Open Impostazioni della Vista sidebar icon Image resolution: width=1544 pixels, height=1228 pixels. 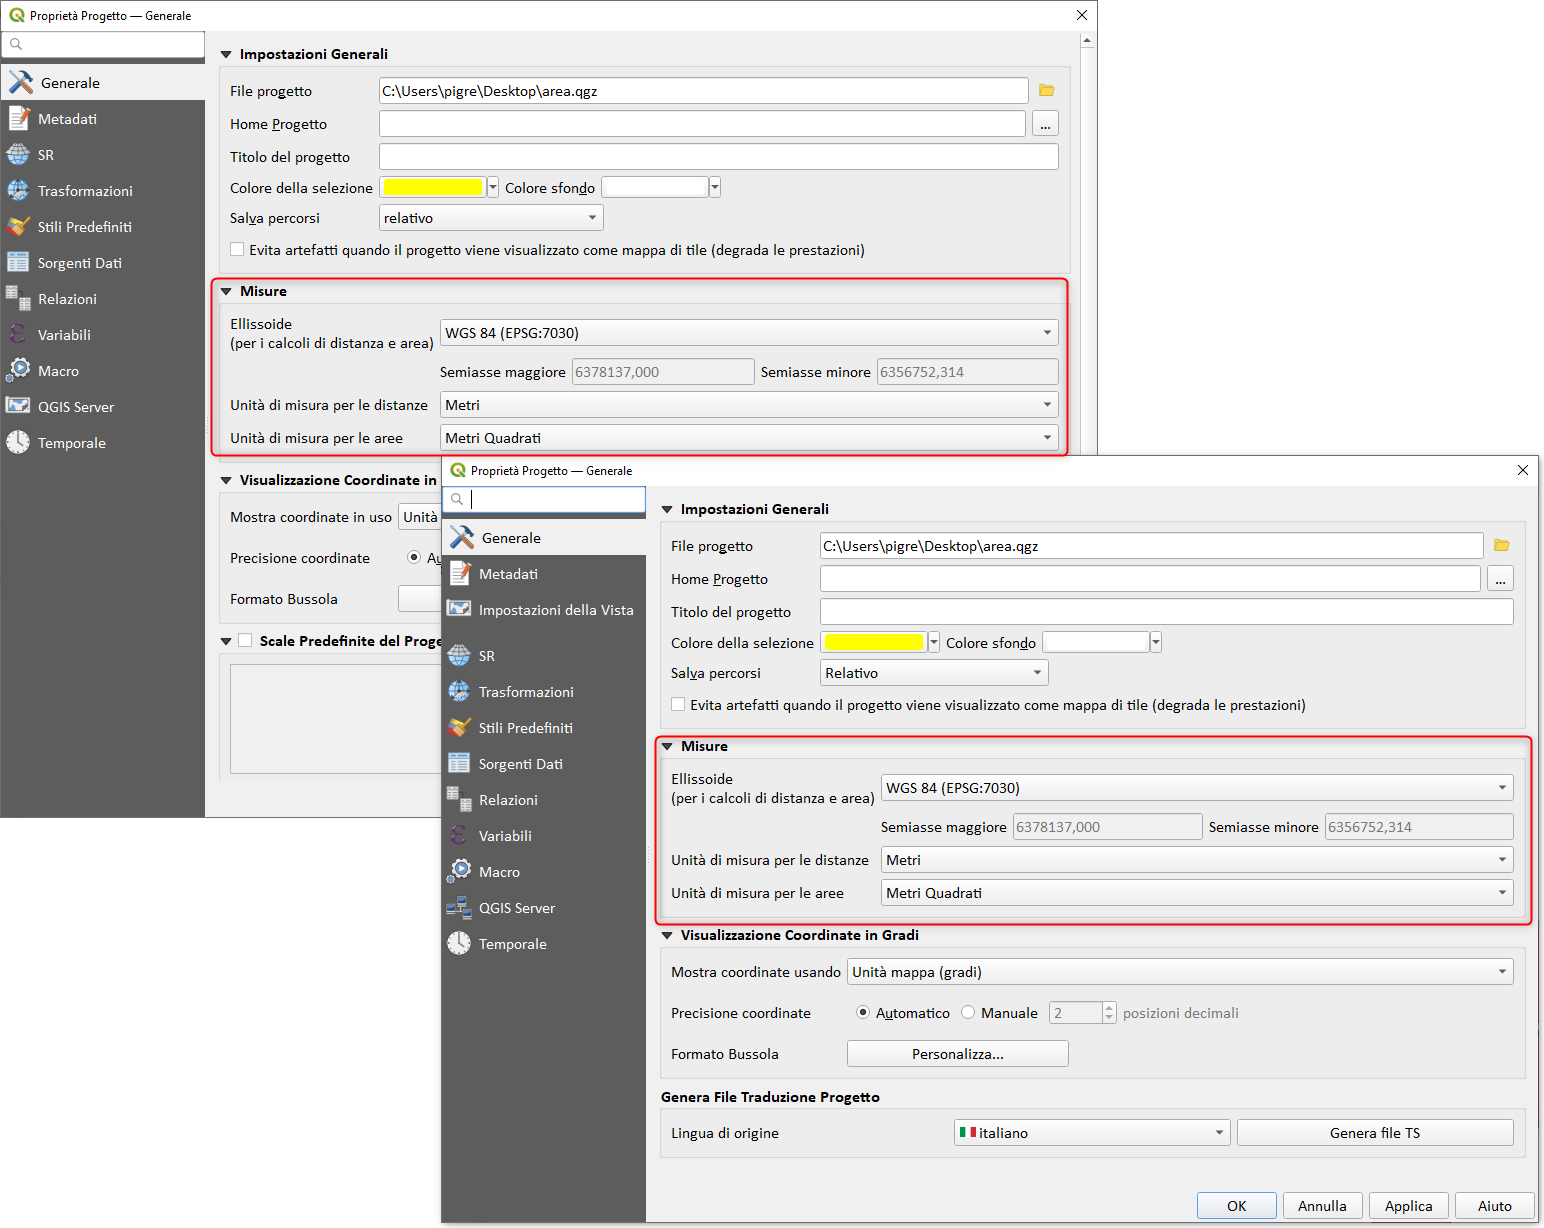coord(459,610)
